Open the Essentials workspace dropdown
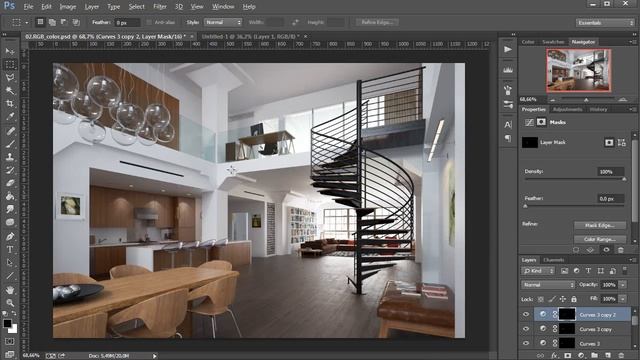Viewport: 640px width, 360px height. [x=605, y=23]
